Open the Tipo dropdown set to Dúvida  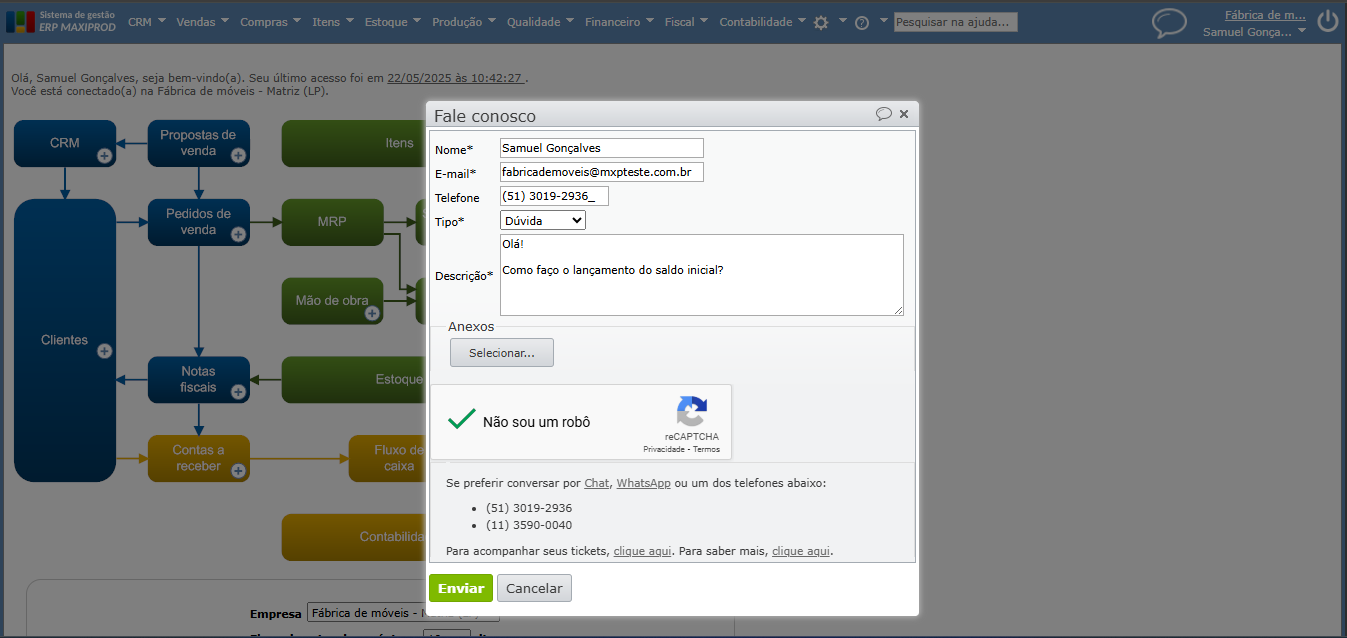coord(542,220)
